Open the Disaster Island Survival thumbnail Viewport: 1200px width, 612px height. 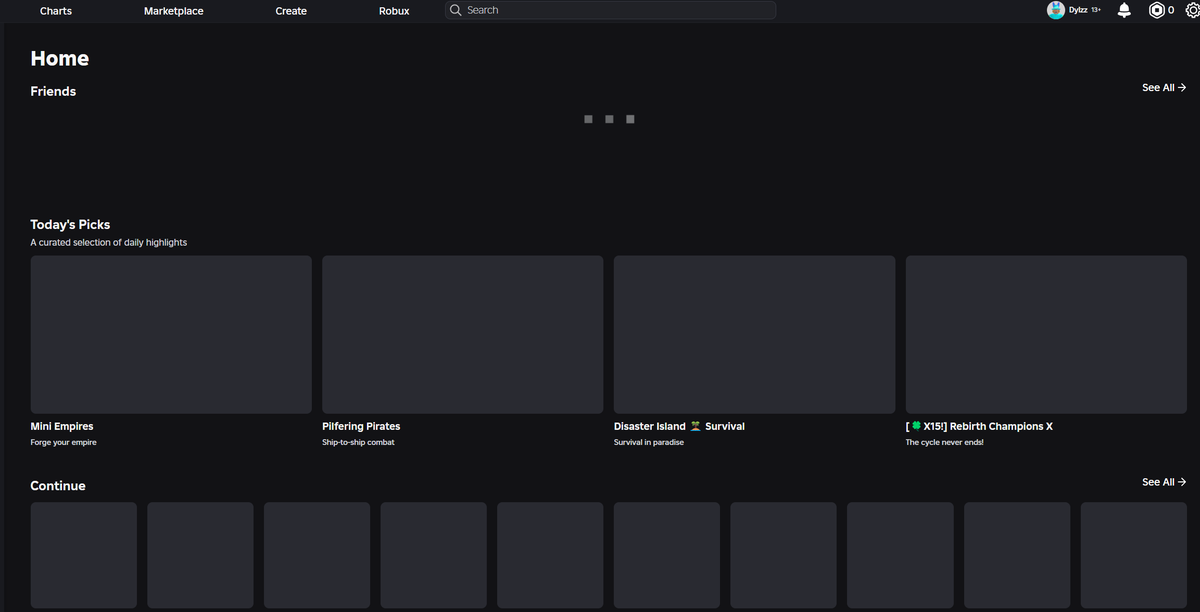click(x=754, y=334)
